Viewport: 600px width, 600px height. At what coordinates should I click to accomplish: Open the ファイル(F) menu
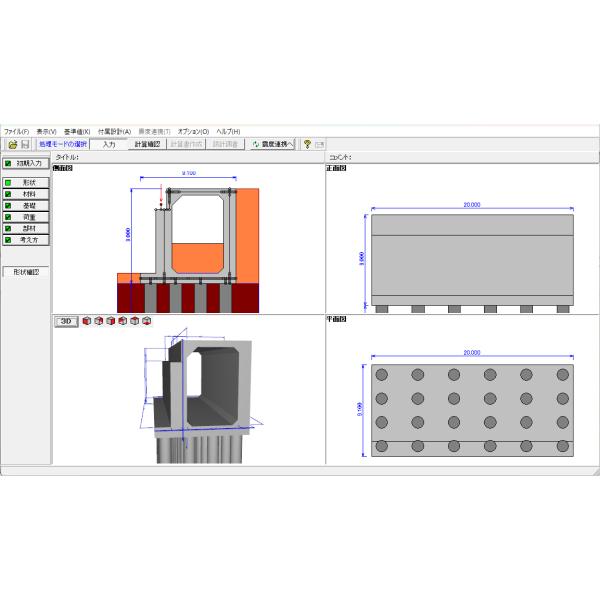pyautogui.click(x=16, y=131)
